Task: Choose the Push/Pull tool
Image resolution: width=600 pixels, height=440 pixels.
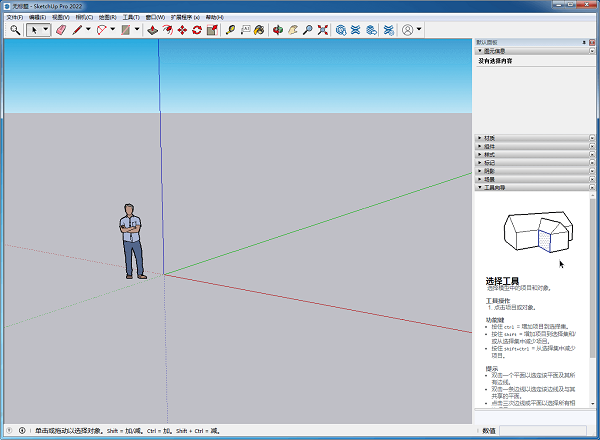Action: (x=152, y=30)
